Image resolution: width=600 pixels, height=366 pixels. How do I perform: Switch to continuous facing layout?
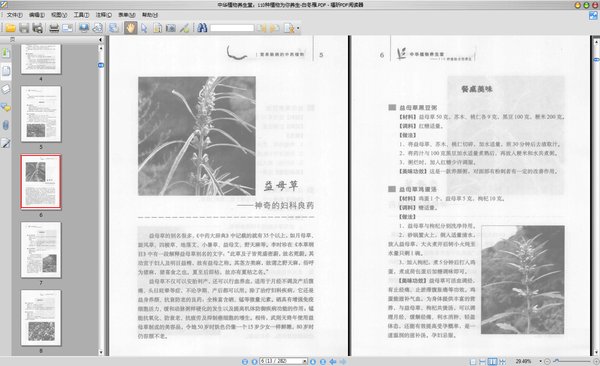pos(502,361)
